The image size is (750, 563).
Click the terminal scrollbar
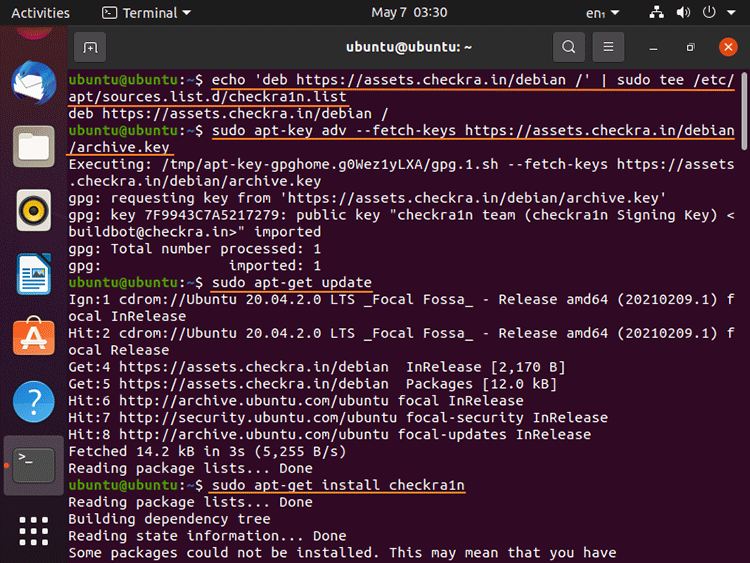(x=744, y=111)
